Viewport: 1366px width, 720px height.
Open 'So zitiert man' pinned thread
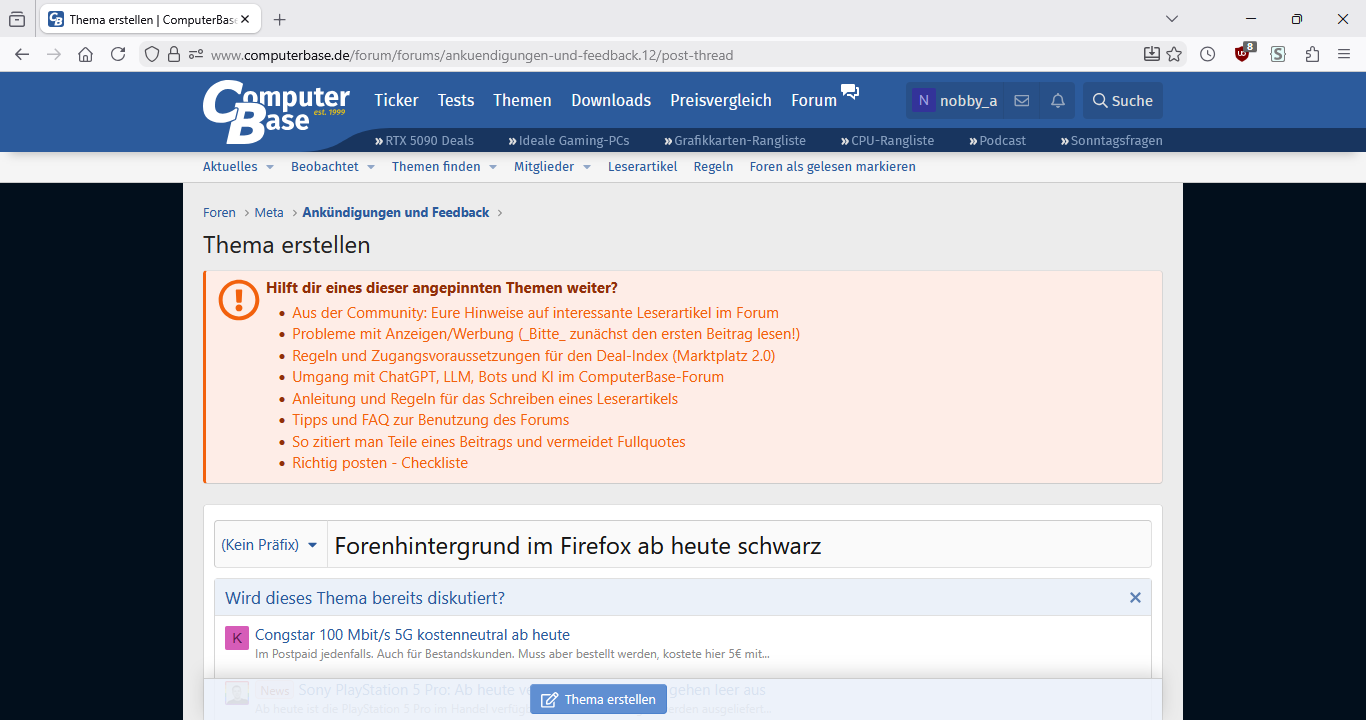[489, 442]
